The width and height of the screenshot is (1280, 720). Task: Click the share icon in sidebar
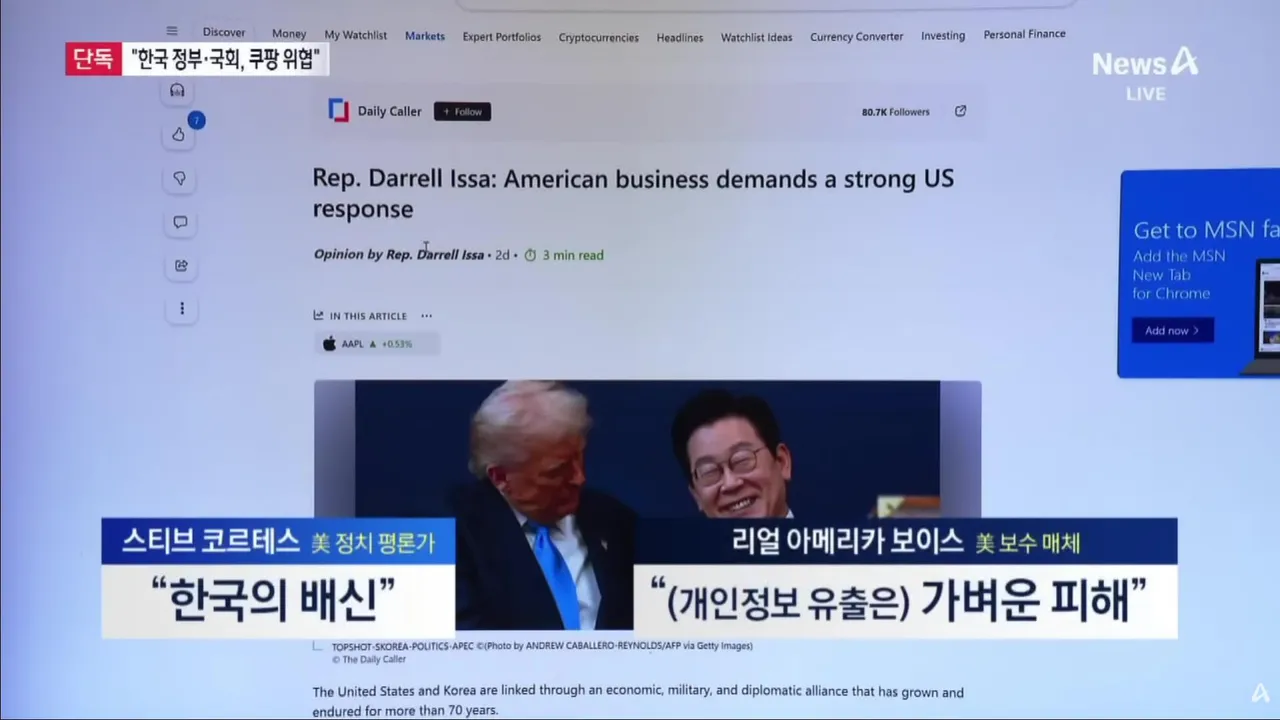click(181, 265)
